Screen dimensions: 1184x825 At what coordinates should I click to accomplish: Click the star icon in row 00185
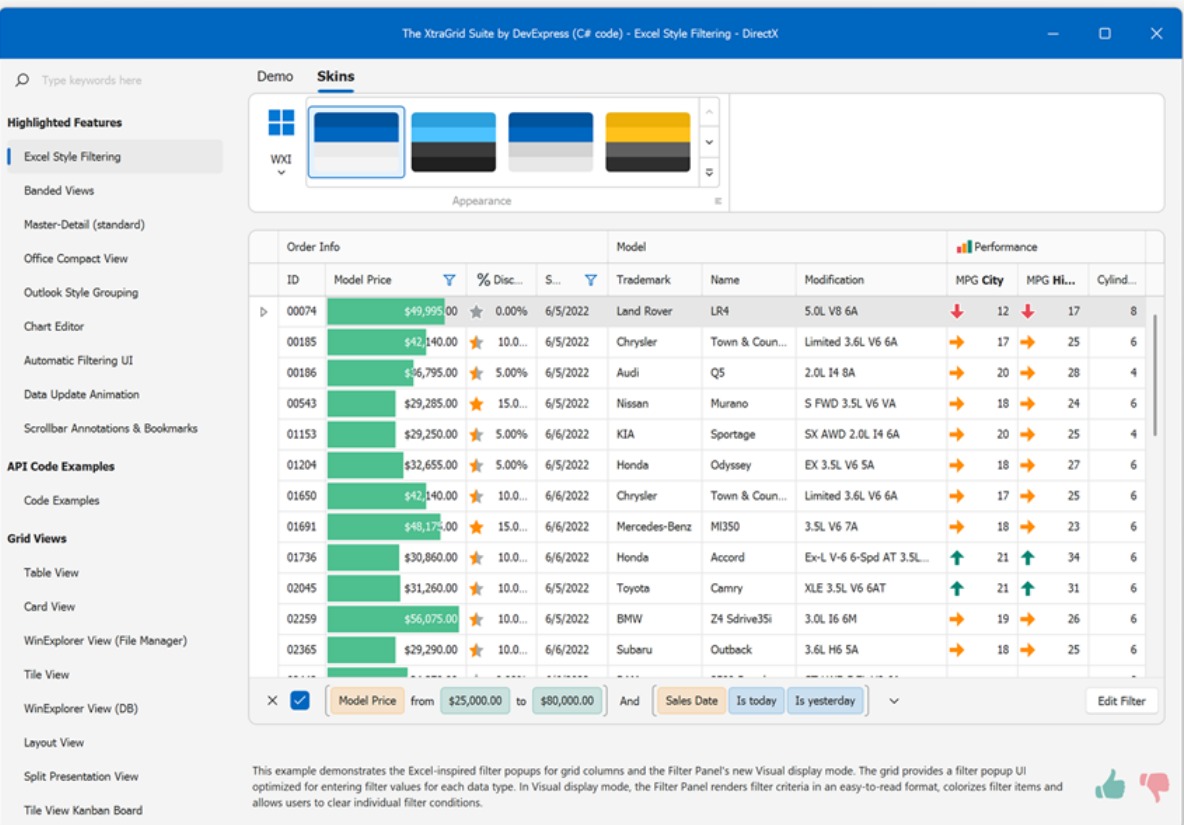point(476,342)
